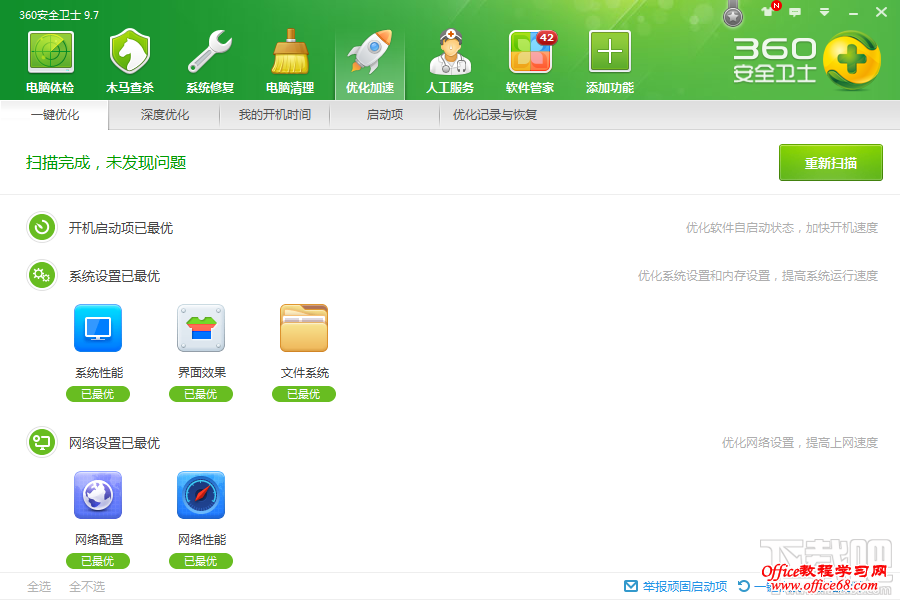This screenshot has width=900, height=600.
Task: Click 已最优 badge under 系统性能
Action: [98, 394]
